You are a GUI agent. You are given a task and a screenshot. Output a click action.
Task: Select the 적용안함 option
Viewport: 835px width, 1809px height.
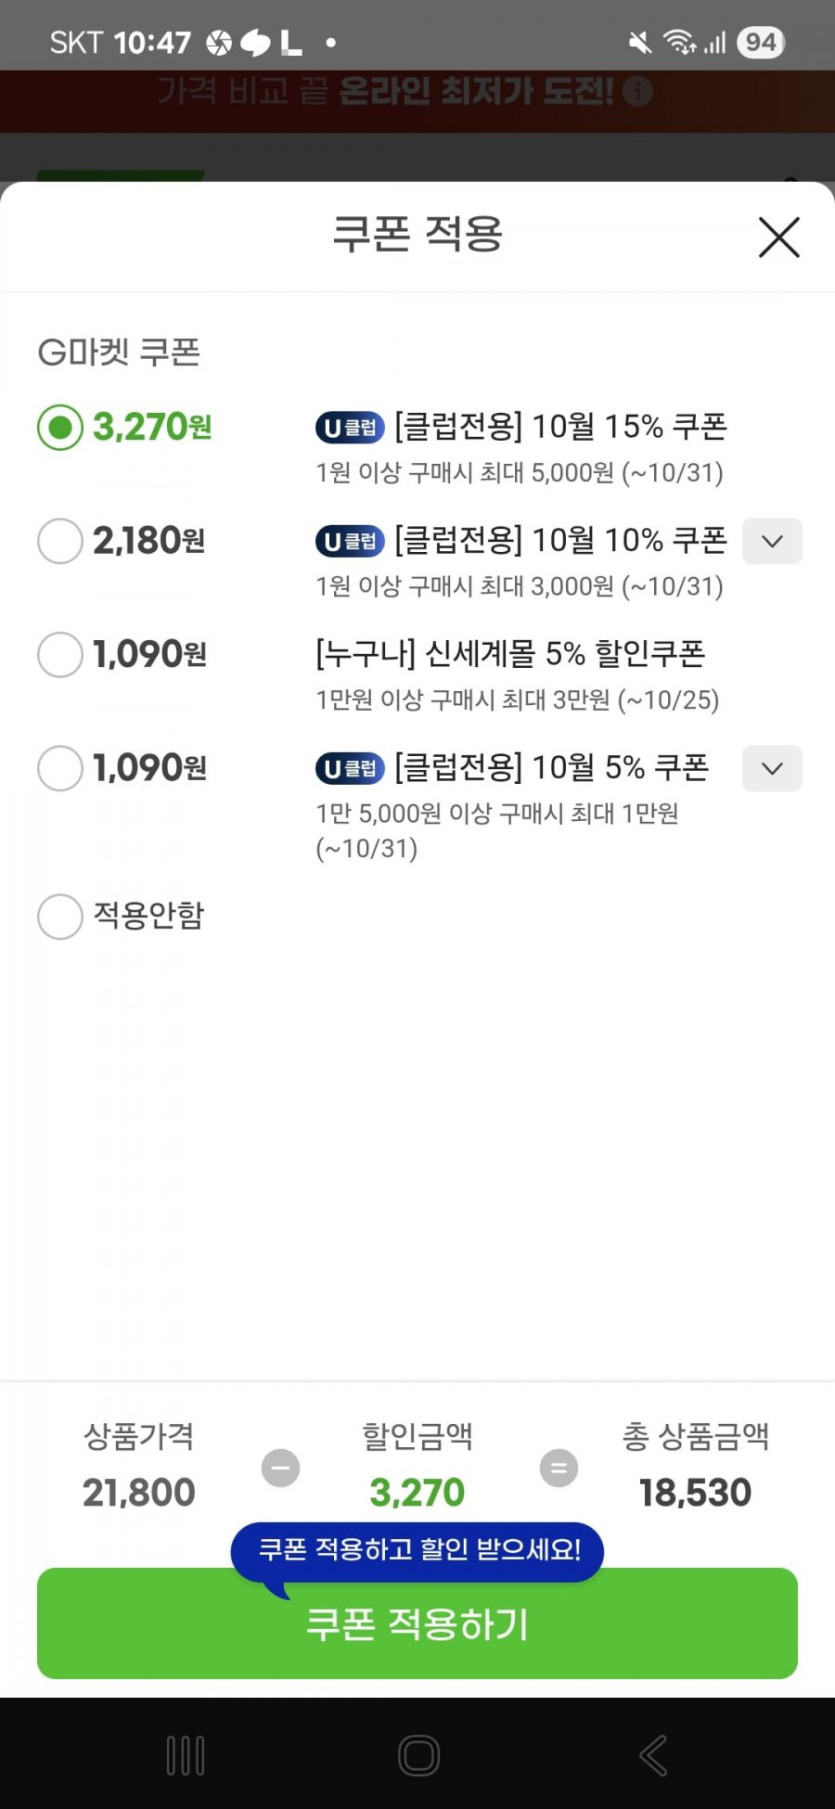[60, 916]
